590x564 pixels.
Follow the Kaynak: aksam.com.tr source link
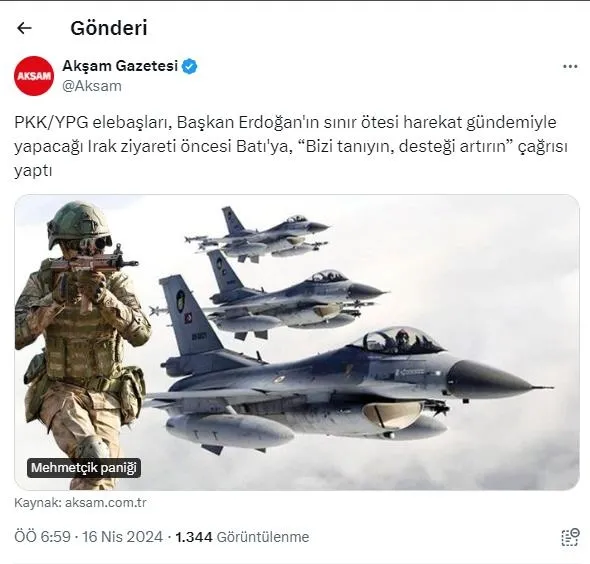[x=80, y=503]
